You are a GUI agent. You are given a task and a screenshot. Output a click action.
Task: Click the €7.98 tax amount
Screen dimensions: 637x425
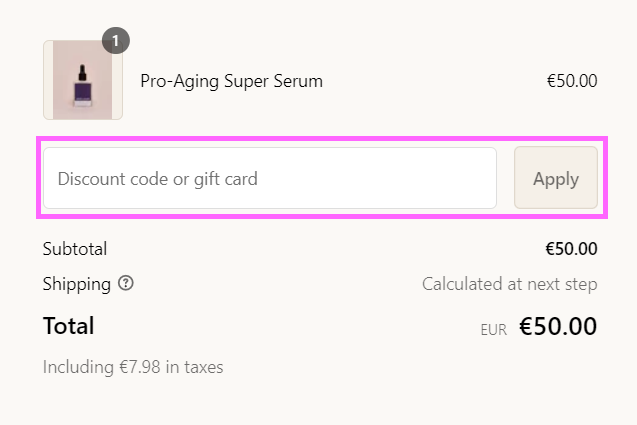point(140,367)
